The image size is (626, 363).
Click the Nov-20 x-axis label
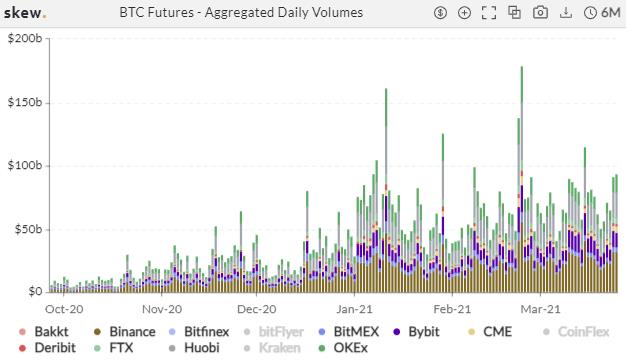pyautogui.click(x=162, y=309)
